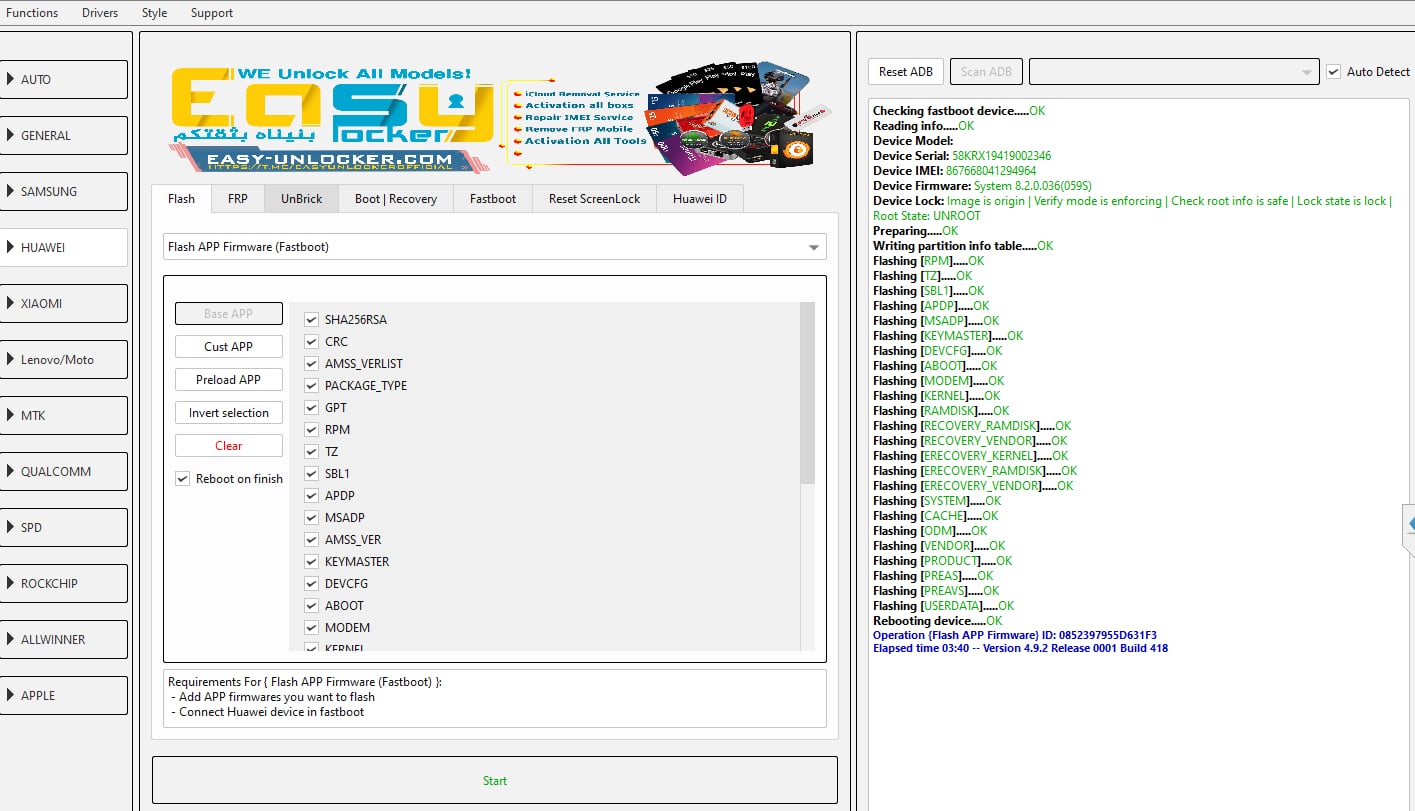The width and height of the screenshot is (1415, 811).
Task: Uncheck the CRC partition
Action: click(x=312, y=342)
